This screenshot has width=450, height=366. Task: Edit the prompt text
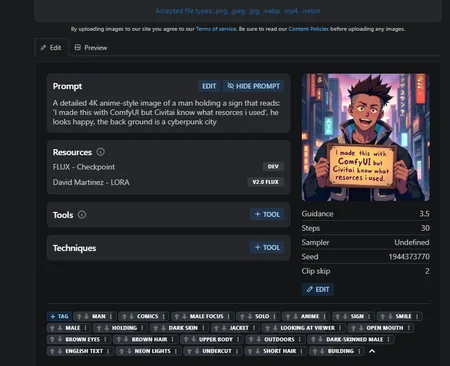click(x=209, y=86)
